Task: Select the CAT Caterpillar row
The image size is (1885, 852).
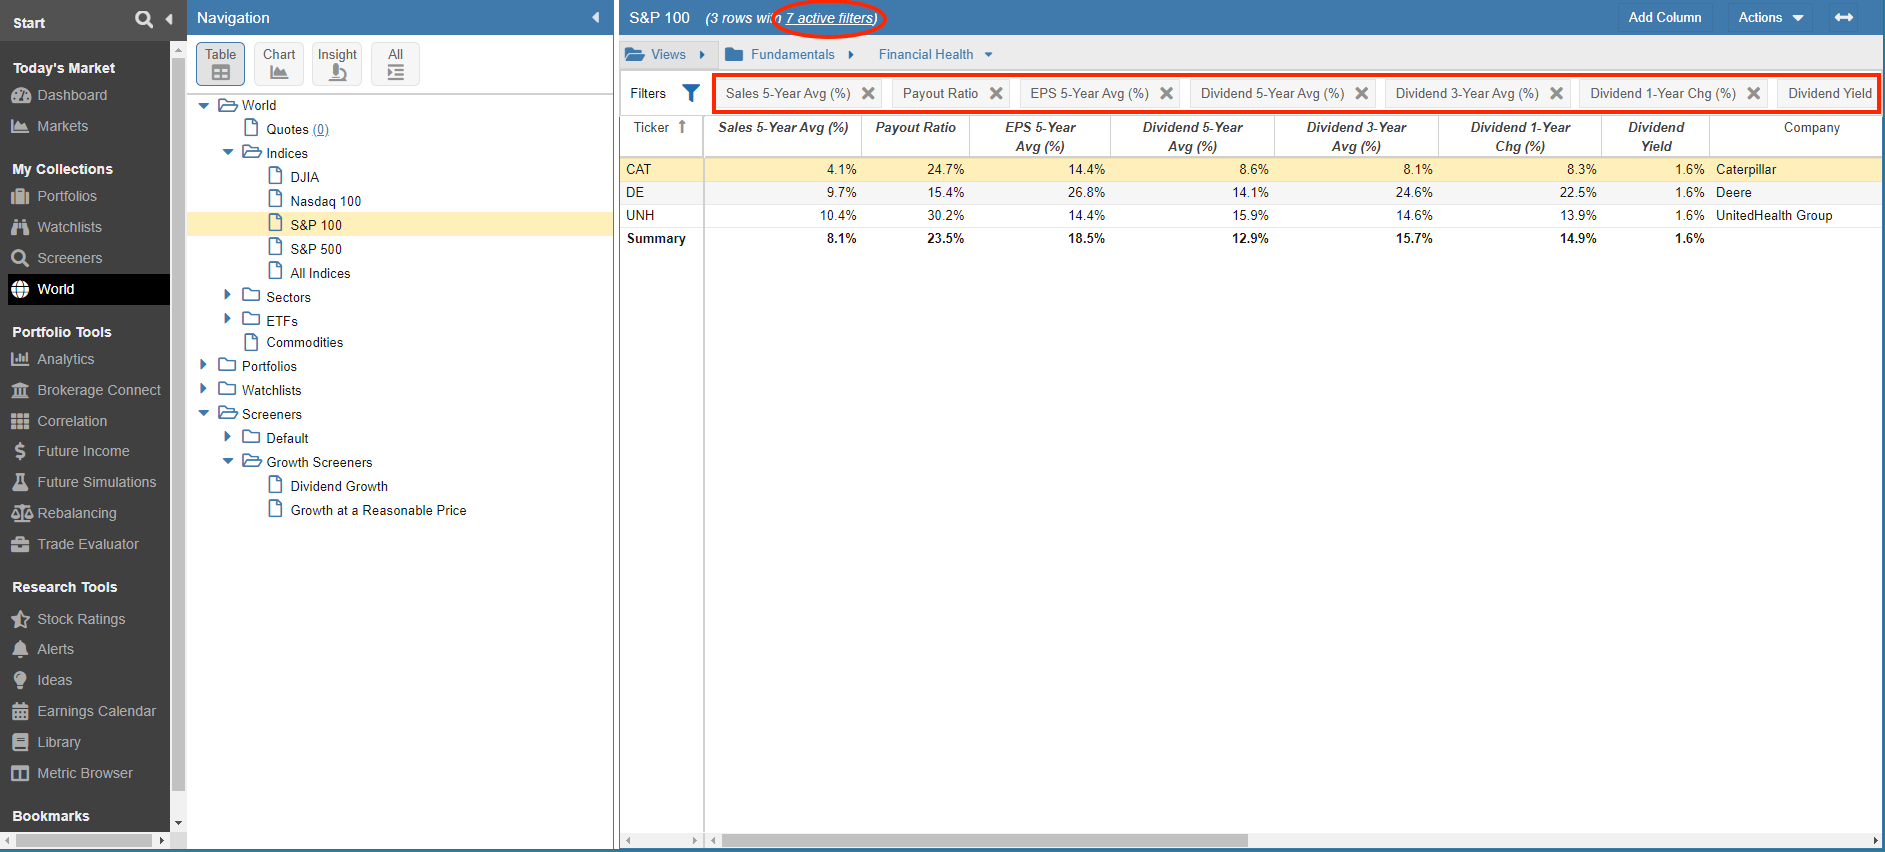Action: pos(1250,169)
